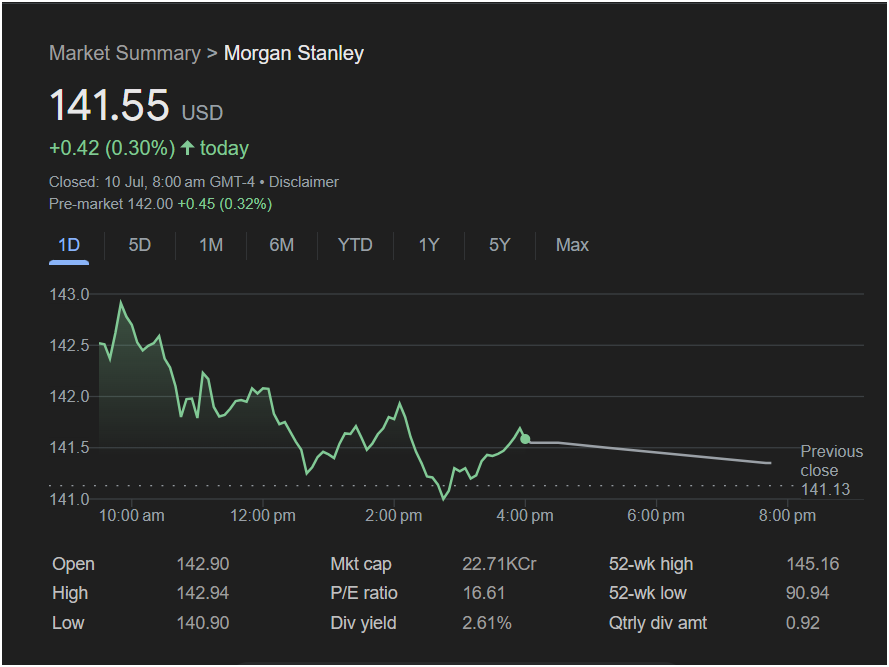Click the Low value 140.90
Image resolution: width=889 pixels, height=667 pixels.
click(203, 623)
